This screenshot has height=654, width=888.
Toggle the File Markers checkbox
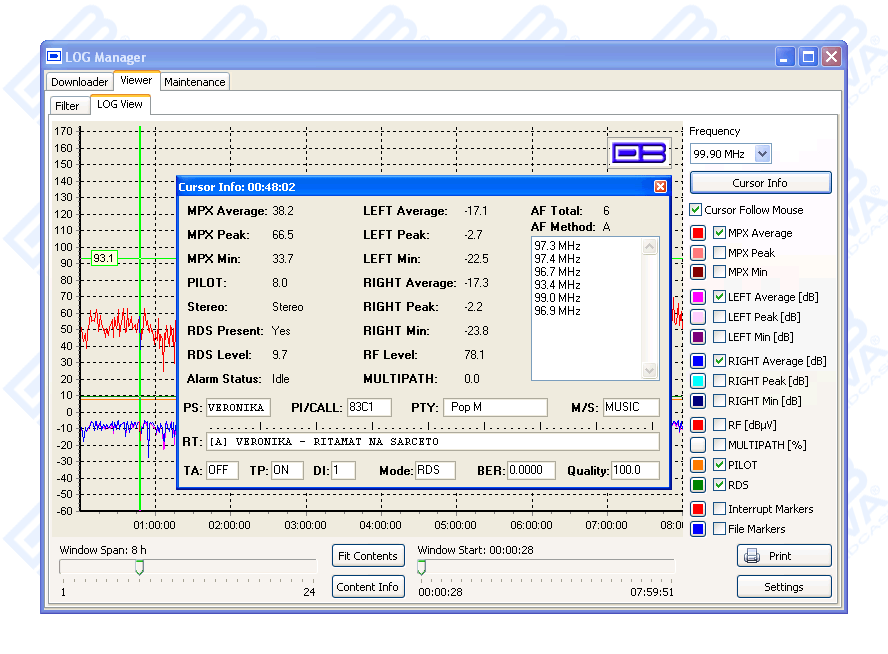pyautogui.click(x=720, y=529)
